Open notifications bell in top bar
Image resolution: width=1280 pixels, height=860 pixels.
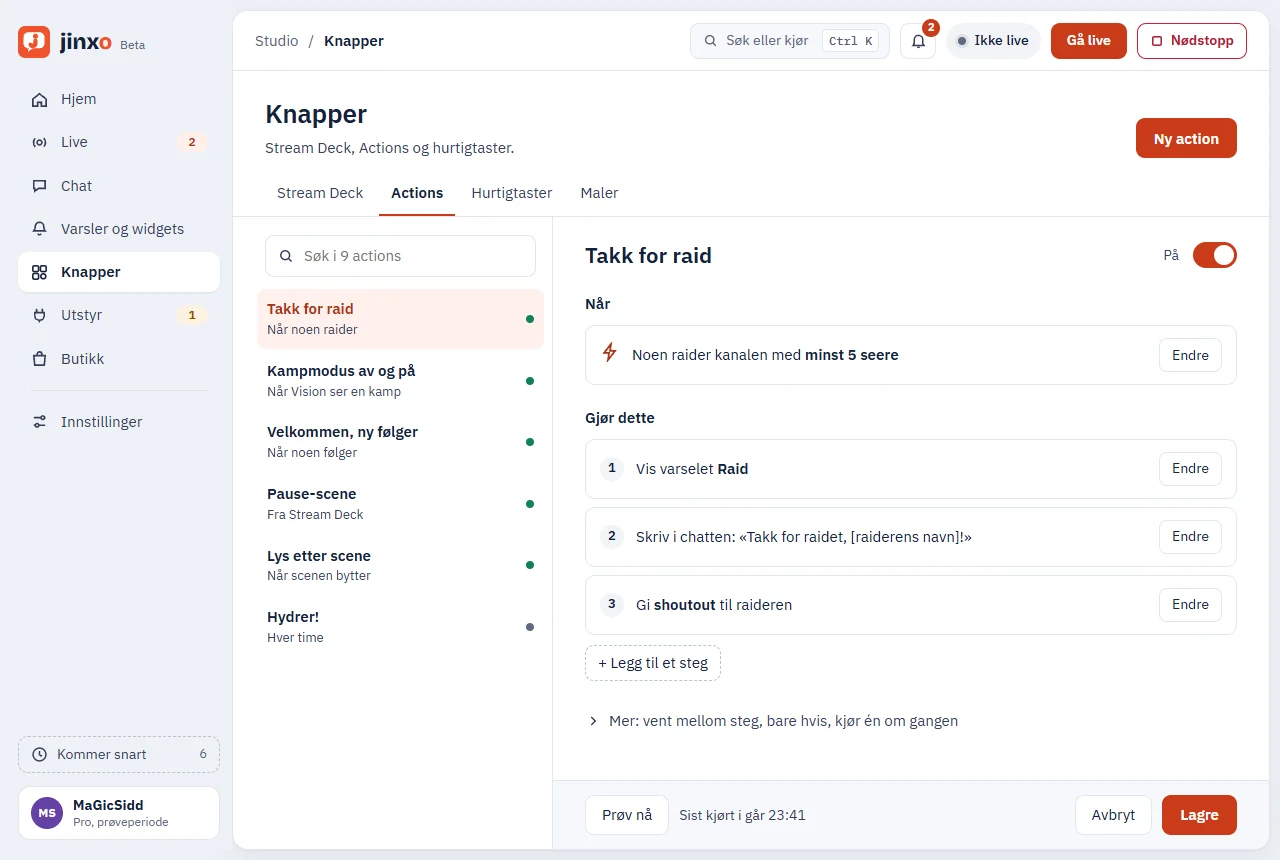click(x=918, y=41)
